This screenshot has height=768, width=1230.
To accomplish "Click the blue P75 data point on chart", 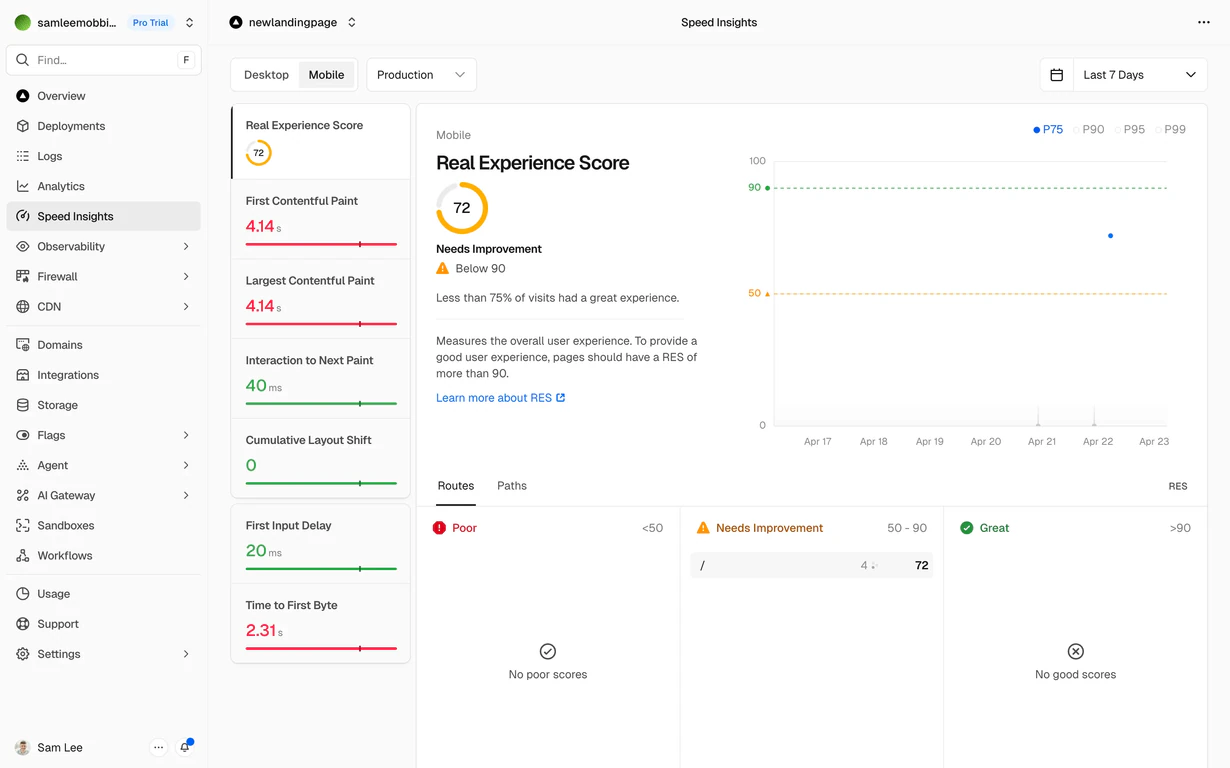I will coord(1110,236).
